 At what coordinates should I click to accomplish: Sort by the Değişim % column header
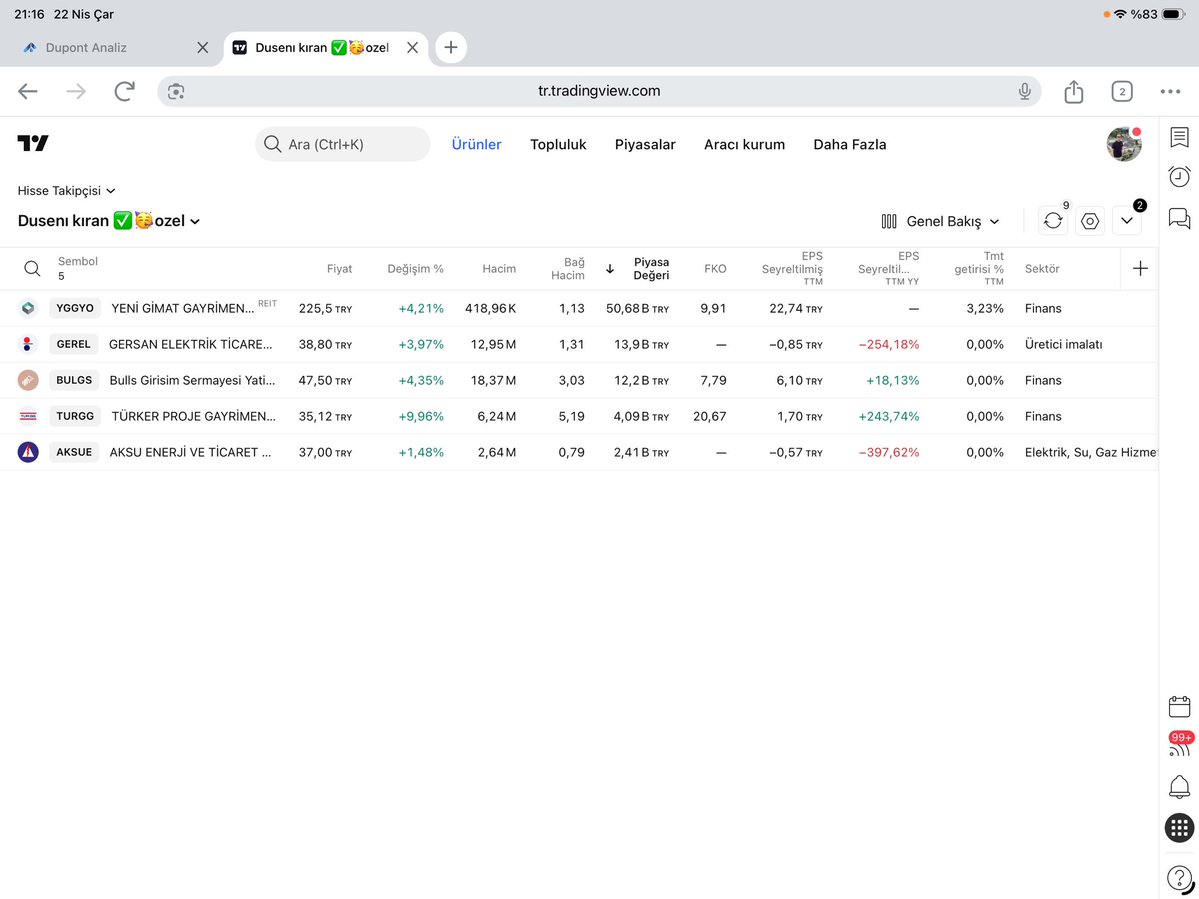[x=415, y=268]
